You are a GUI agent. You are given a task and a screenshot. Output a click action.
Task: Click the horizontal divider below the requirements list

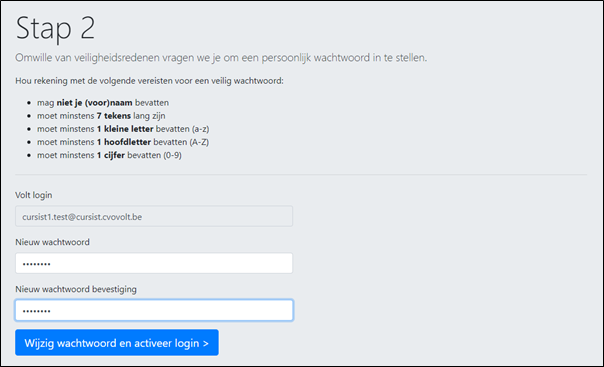coord(301,174)
